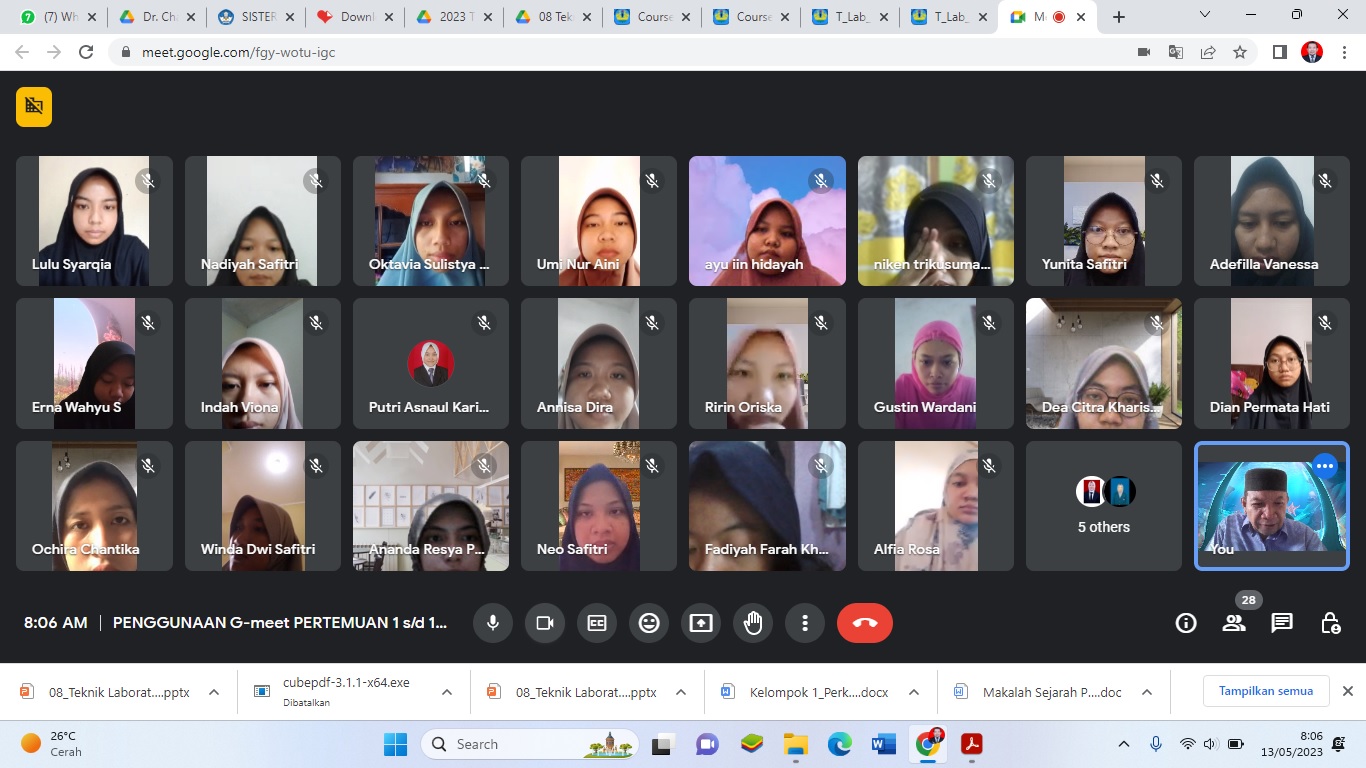Open the 5 others participants tile
Image resolution: width=1366 pixels, height=768 pixels.
tap(1103, 507)
